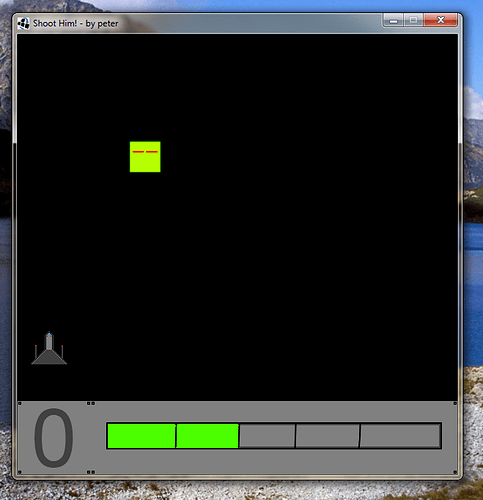Click the fifth gray health bar segment
The width and height of the screenshot is (483, 500).
[400, 436]
